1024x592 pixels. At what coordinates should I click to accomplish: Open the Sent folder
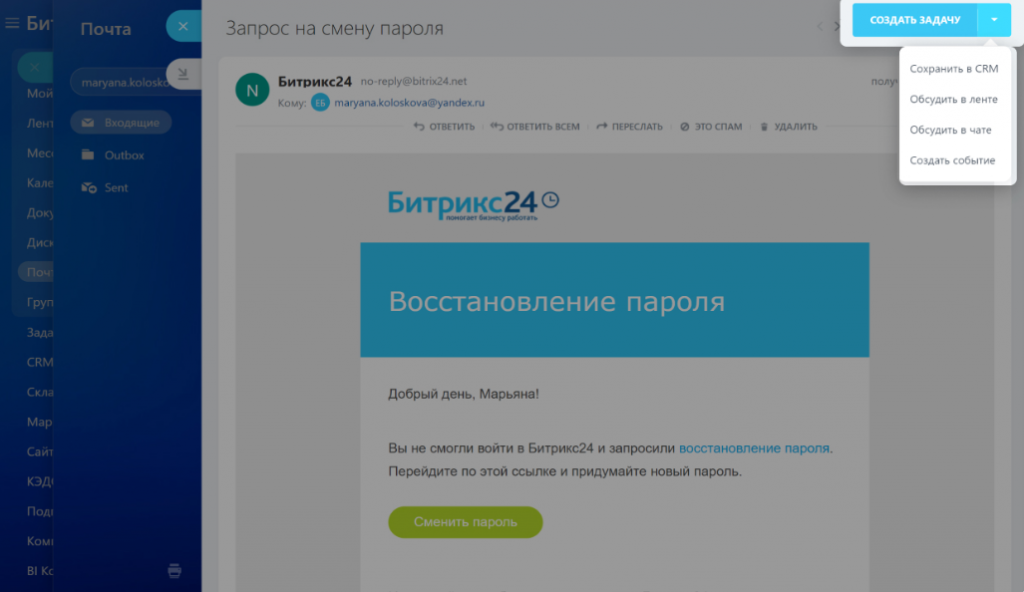click(104, 188)
